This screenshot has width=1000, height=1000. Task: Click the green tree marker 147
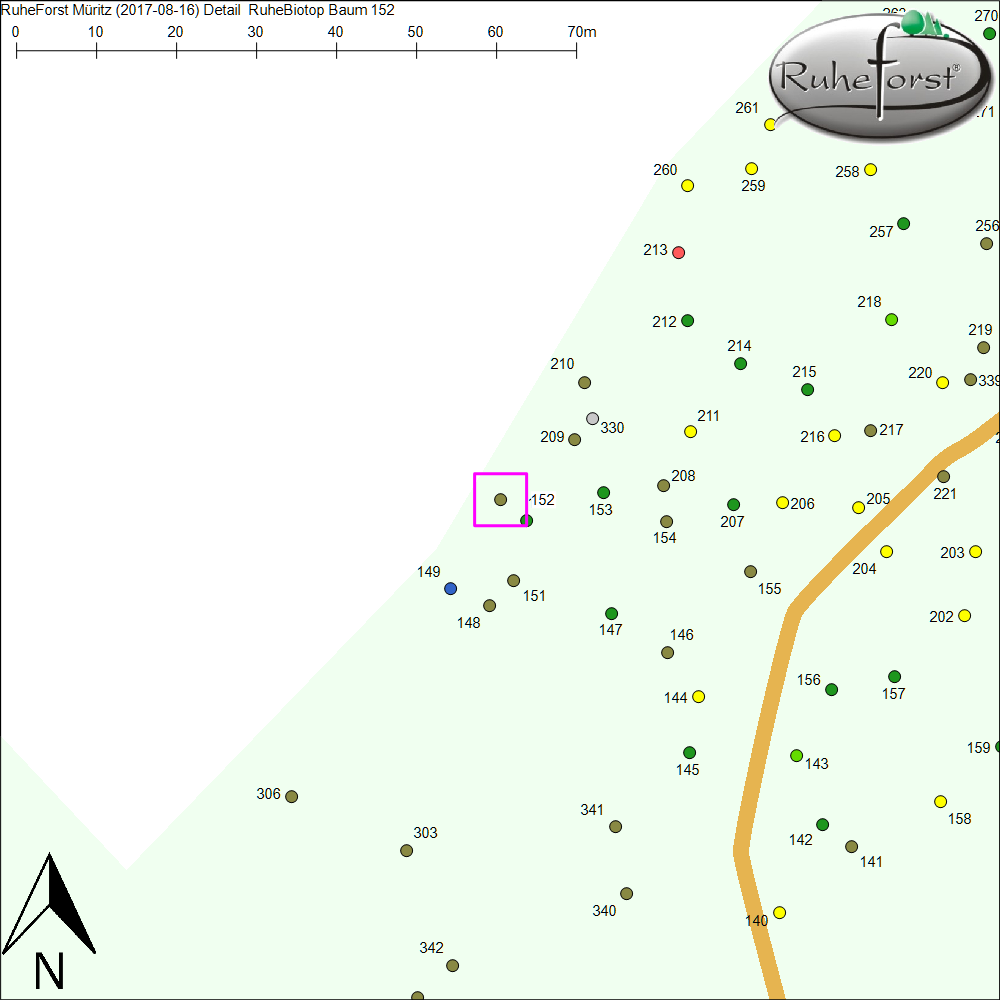612,614
